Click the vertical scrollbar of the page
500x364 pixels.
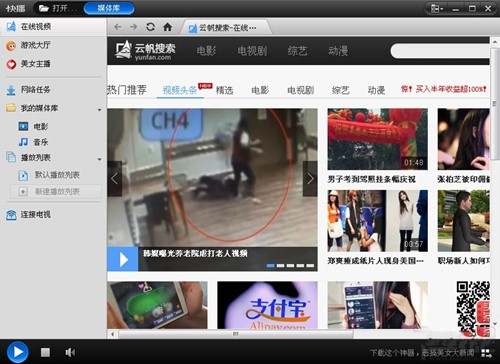click(494, 103)
